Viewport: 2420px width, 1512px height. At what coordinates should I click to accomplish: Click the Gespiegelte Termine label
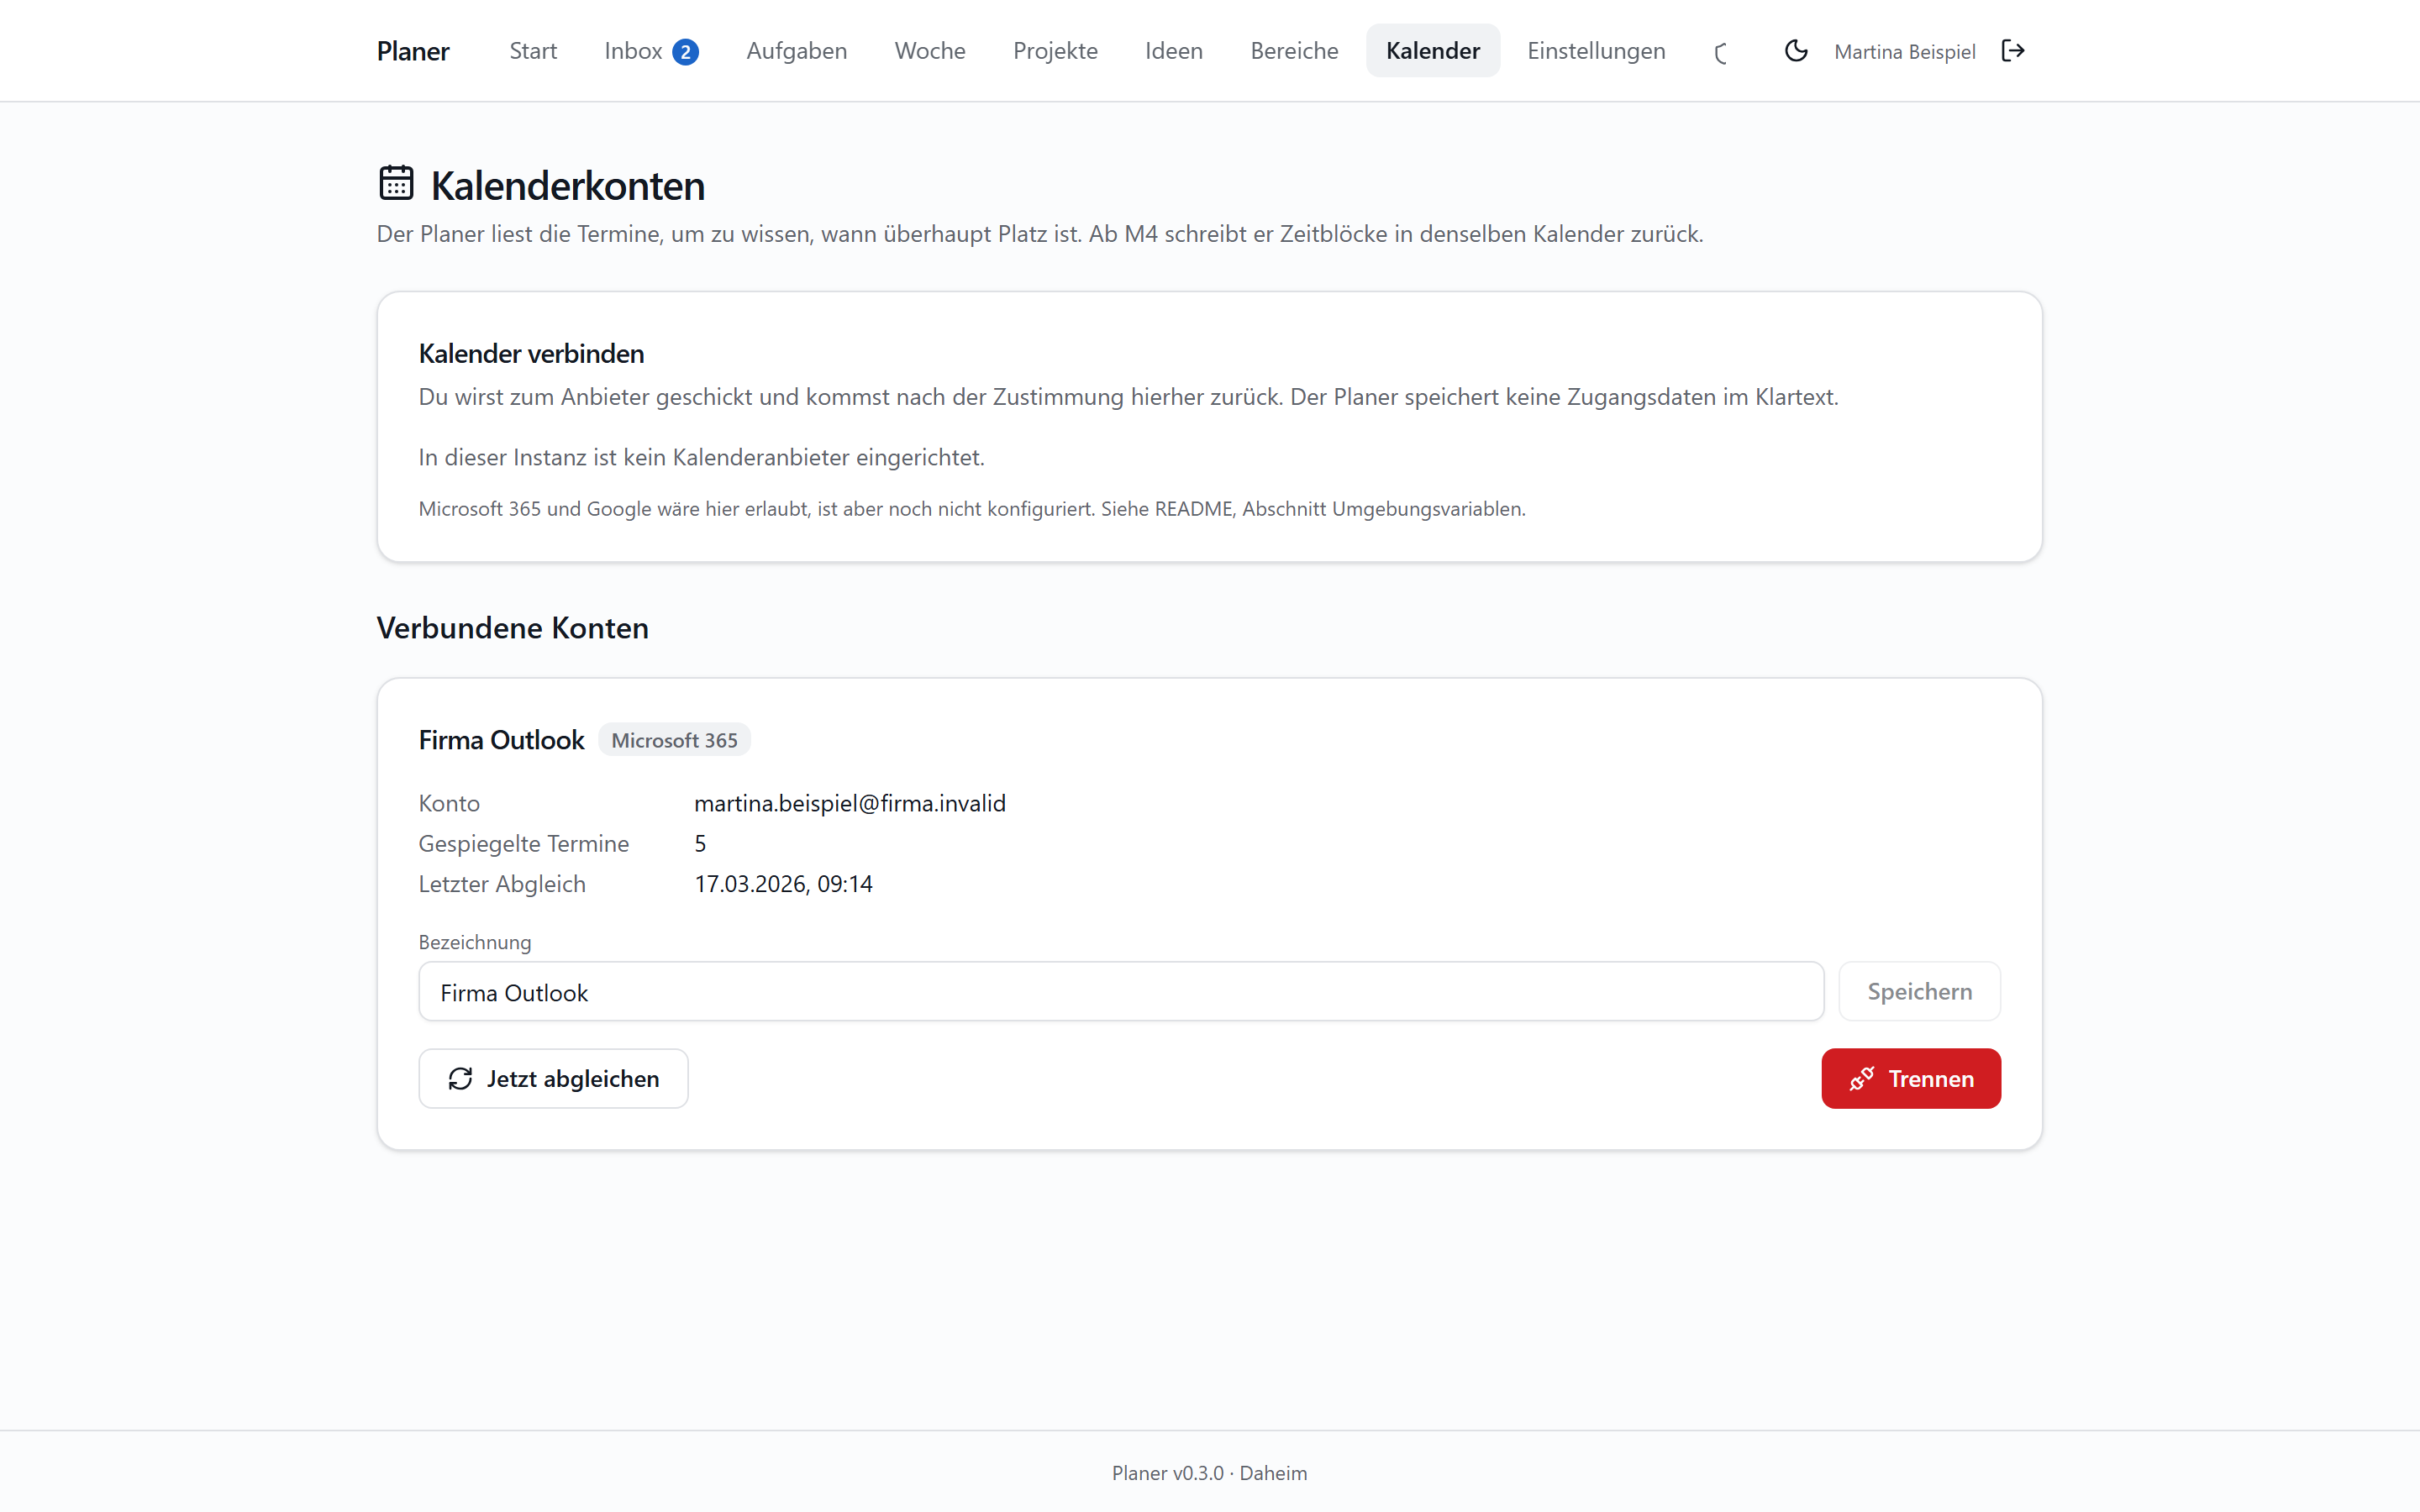tap(524, 844)
